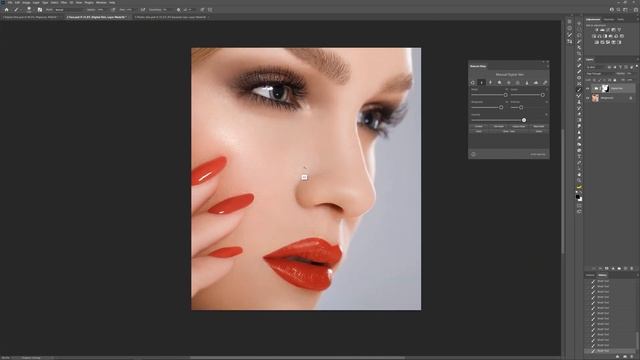Create a new layer from Layers footer
The height and width of the screenshot is (360, 640).
pos(626,268)
